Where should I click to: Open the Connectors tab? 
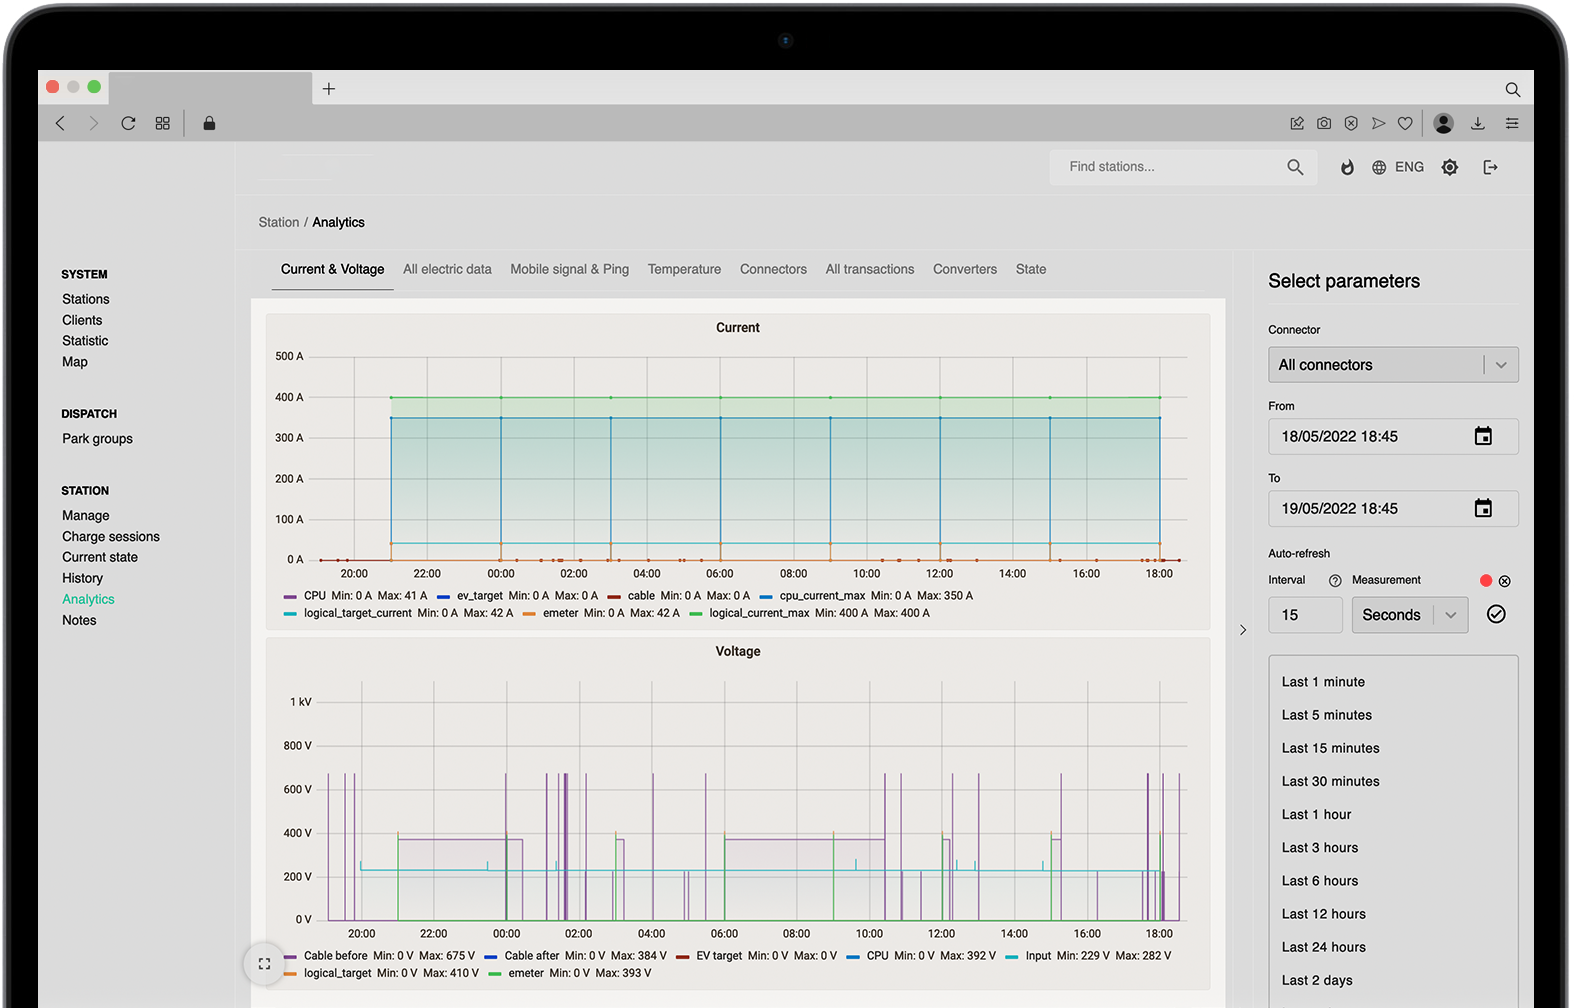click(773, 269)
